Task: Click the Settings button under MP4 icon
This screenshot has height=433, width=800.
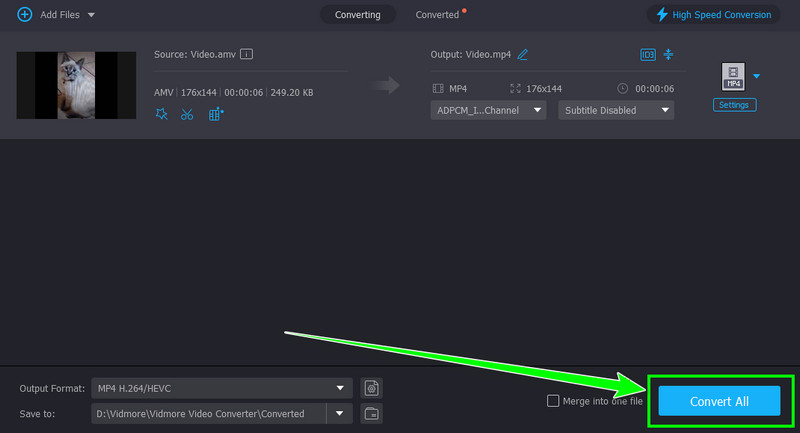Action: pos(734,105)
